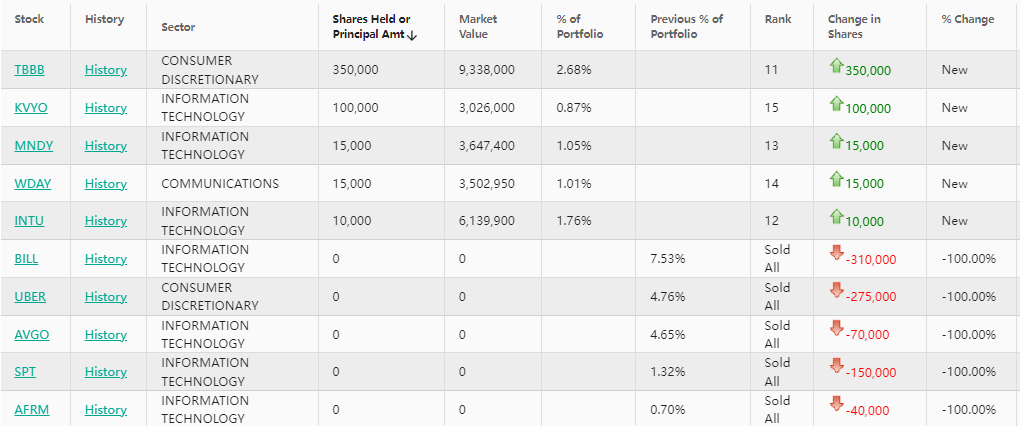This screenshot has height=426, width=1020.
Task: Open the MNDY ticker link
Action: point(33,146)
